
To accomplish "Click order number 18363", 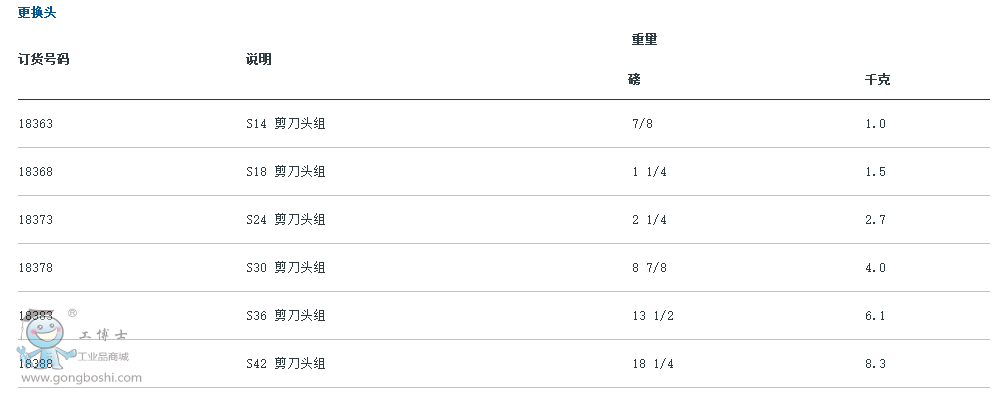I will click(35, 124).
